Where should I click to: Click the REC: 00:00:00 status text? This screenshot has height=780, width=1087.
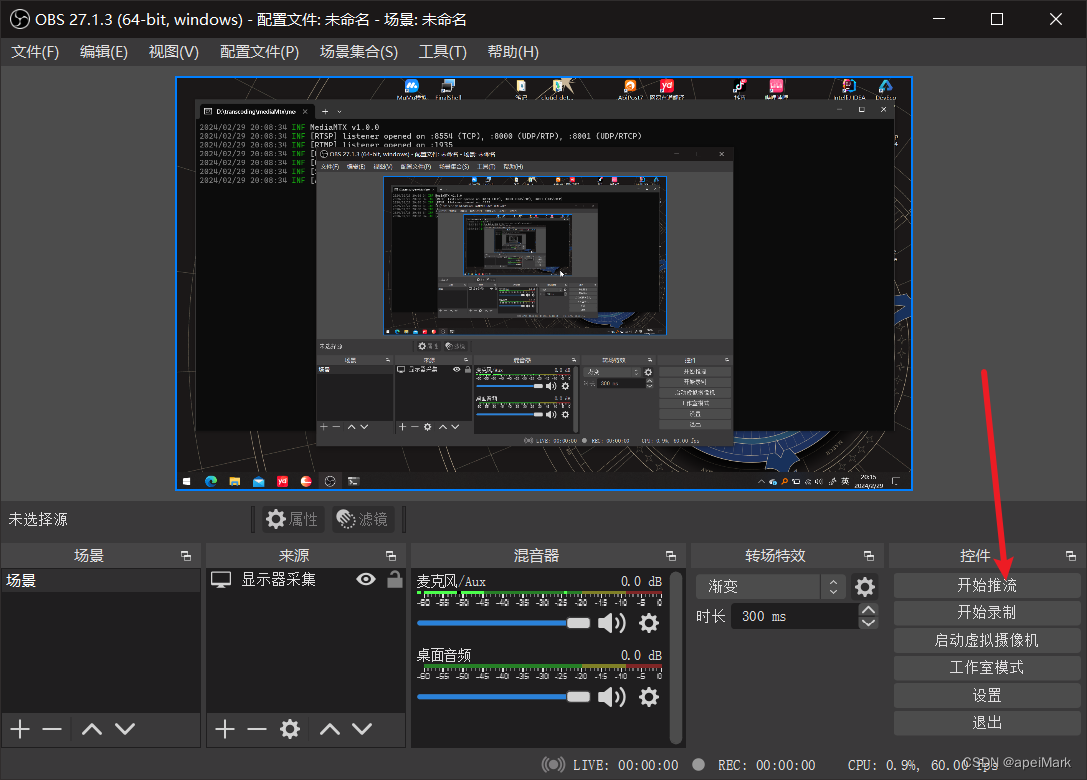[766, 765]
